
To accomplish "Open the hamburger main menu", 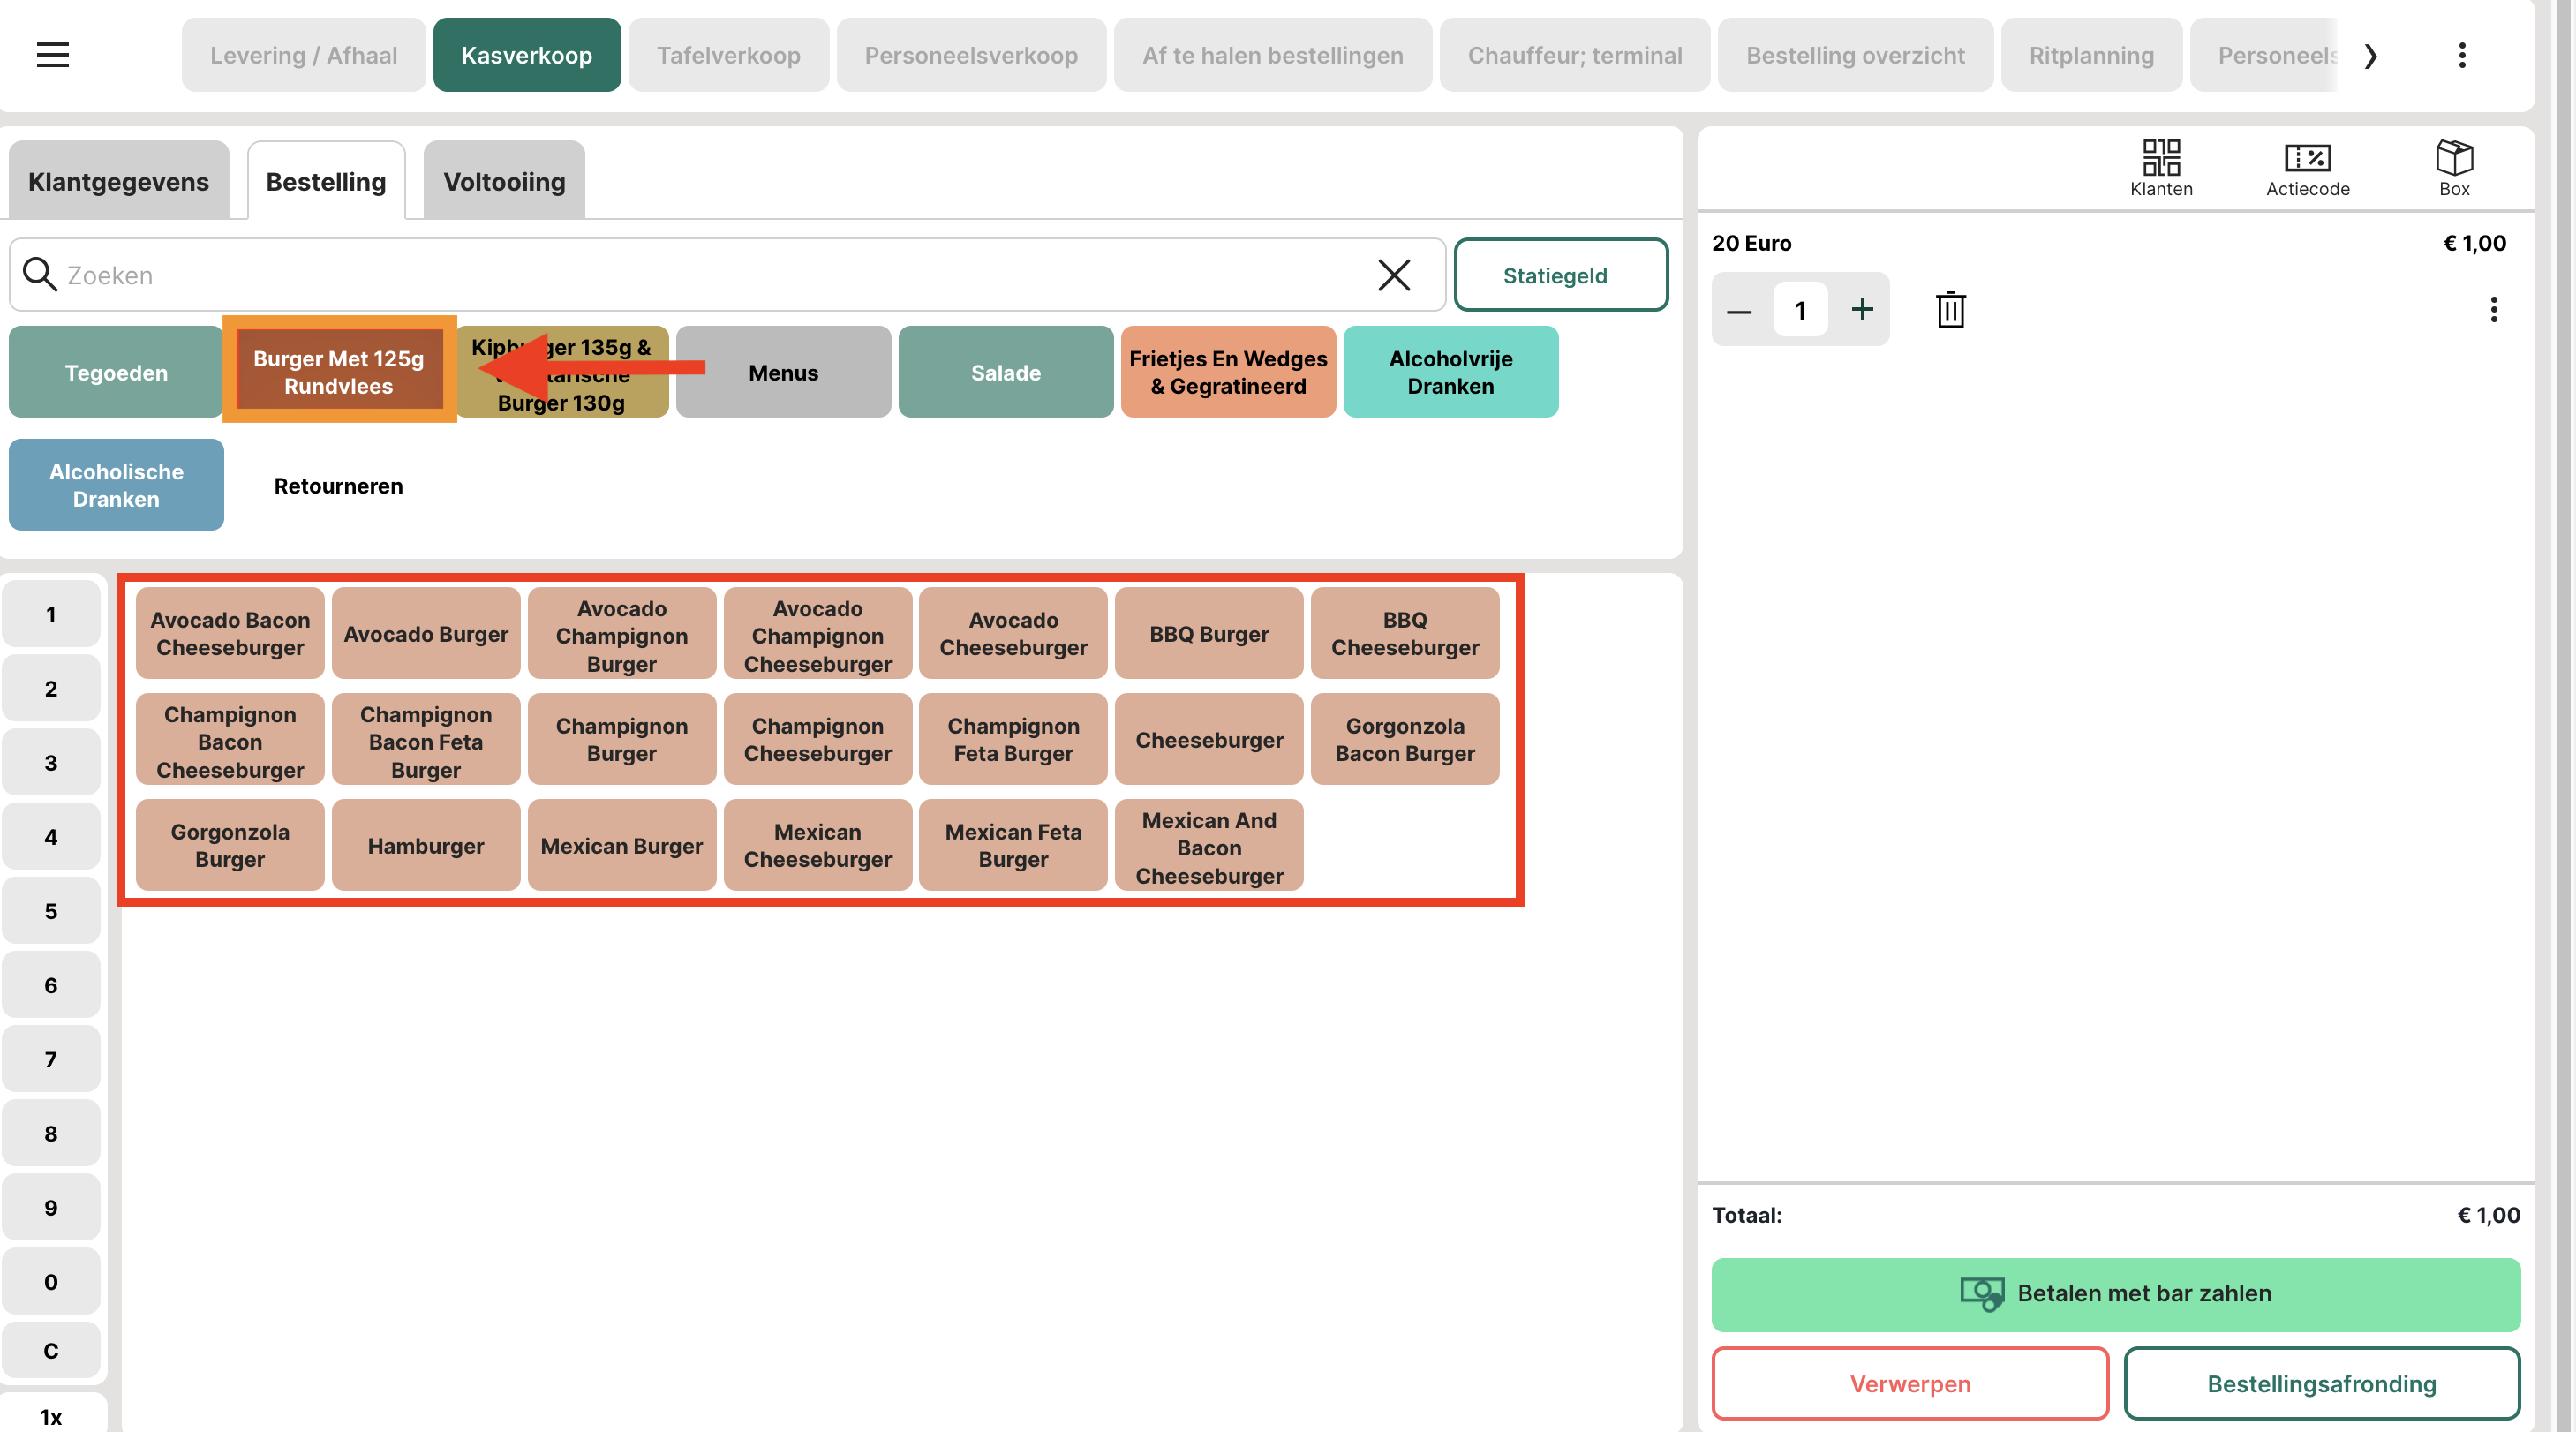I will point(52,55).
